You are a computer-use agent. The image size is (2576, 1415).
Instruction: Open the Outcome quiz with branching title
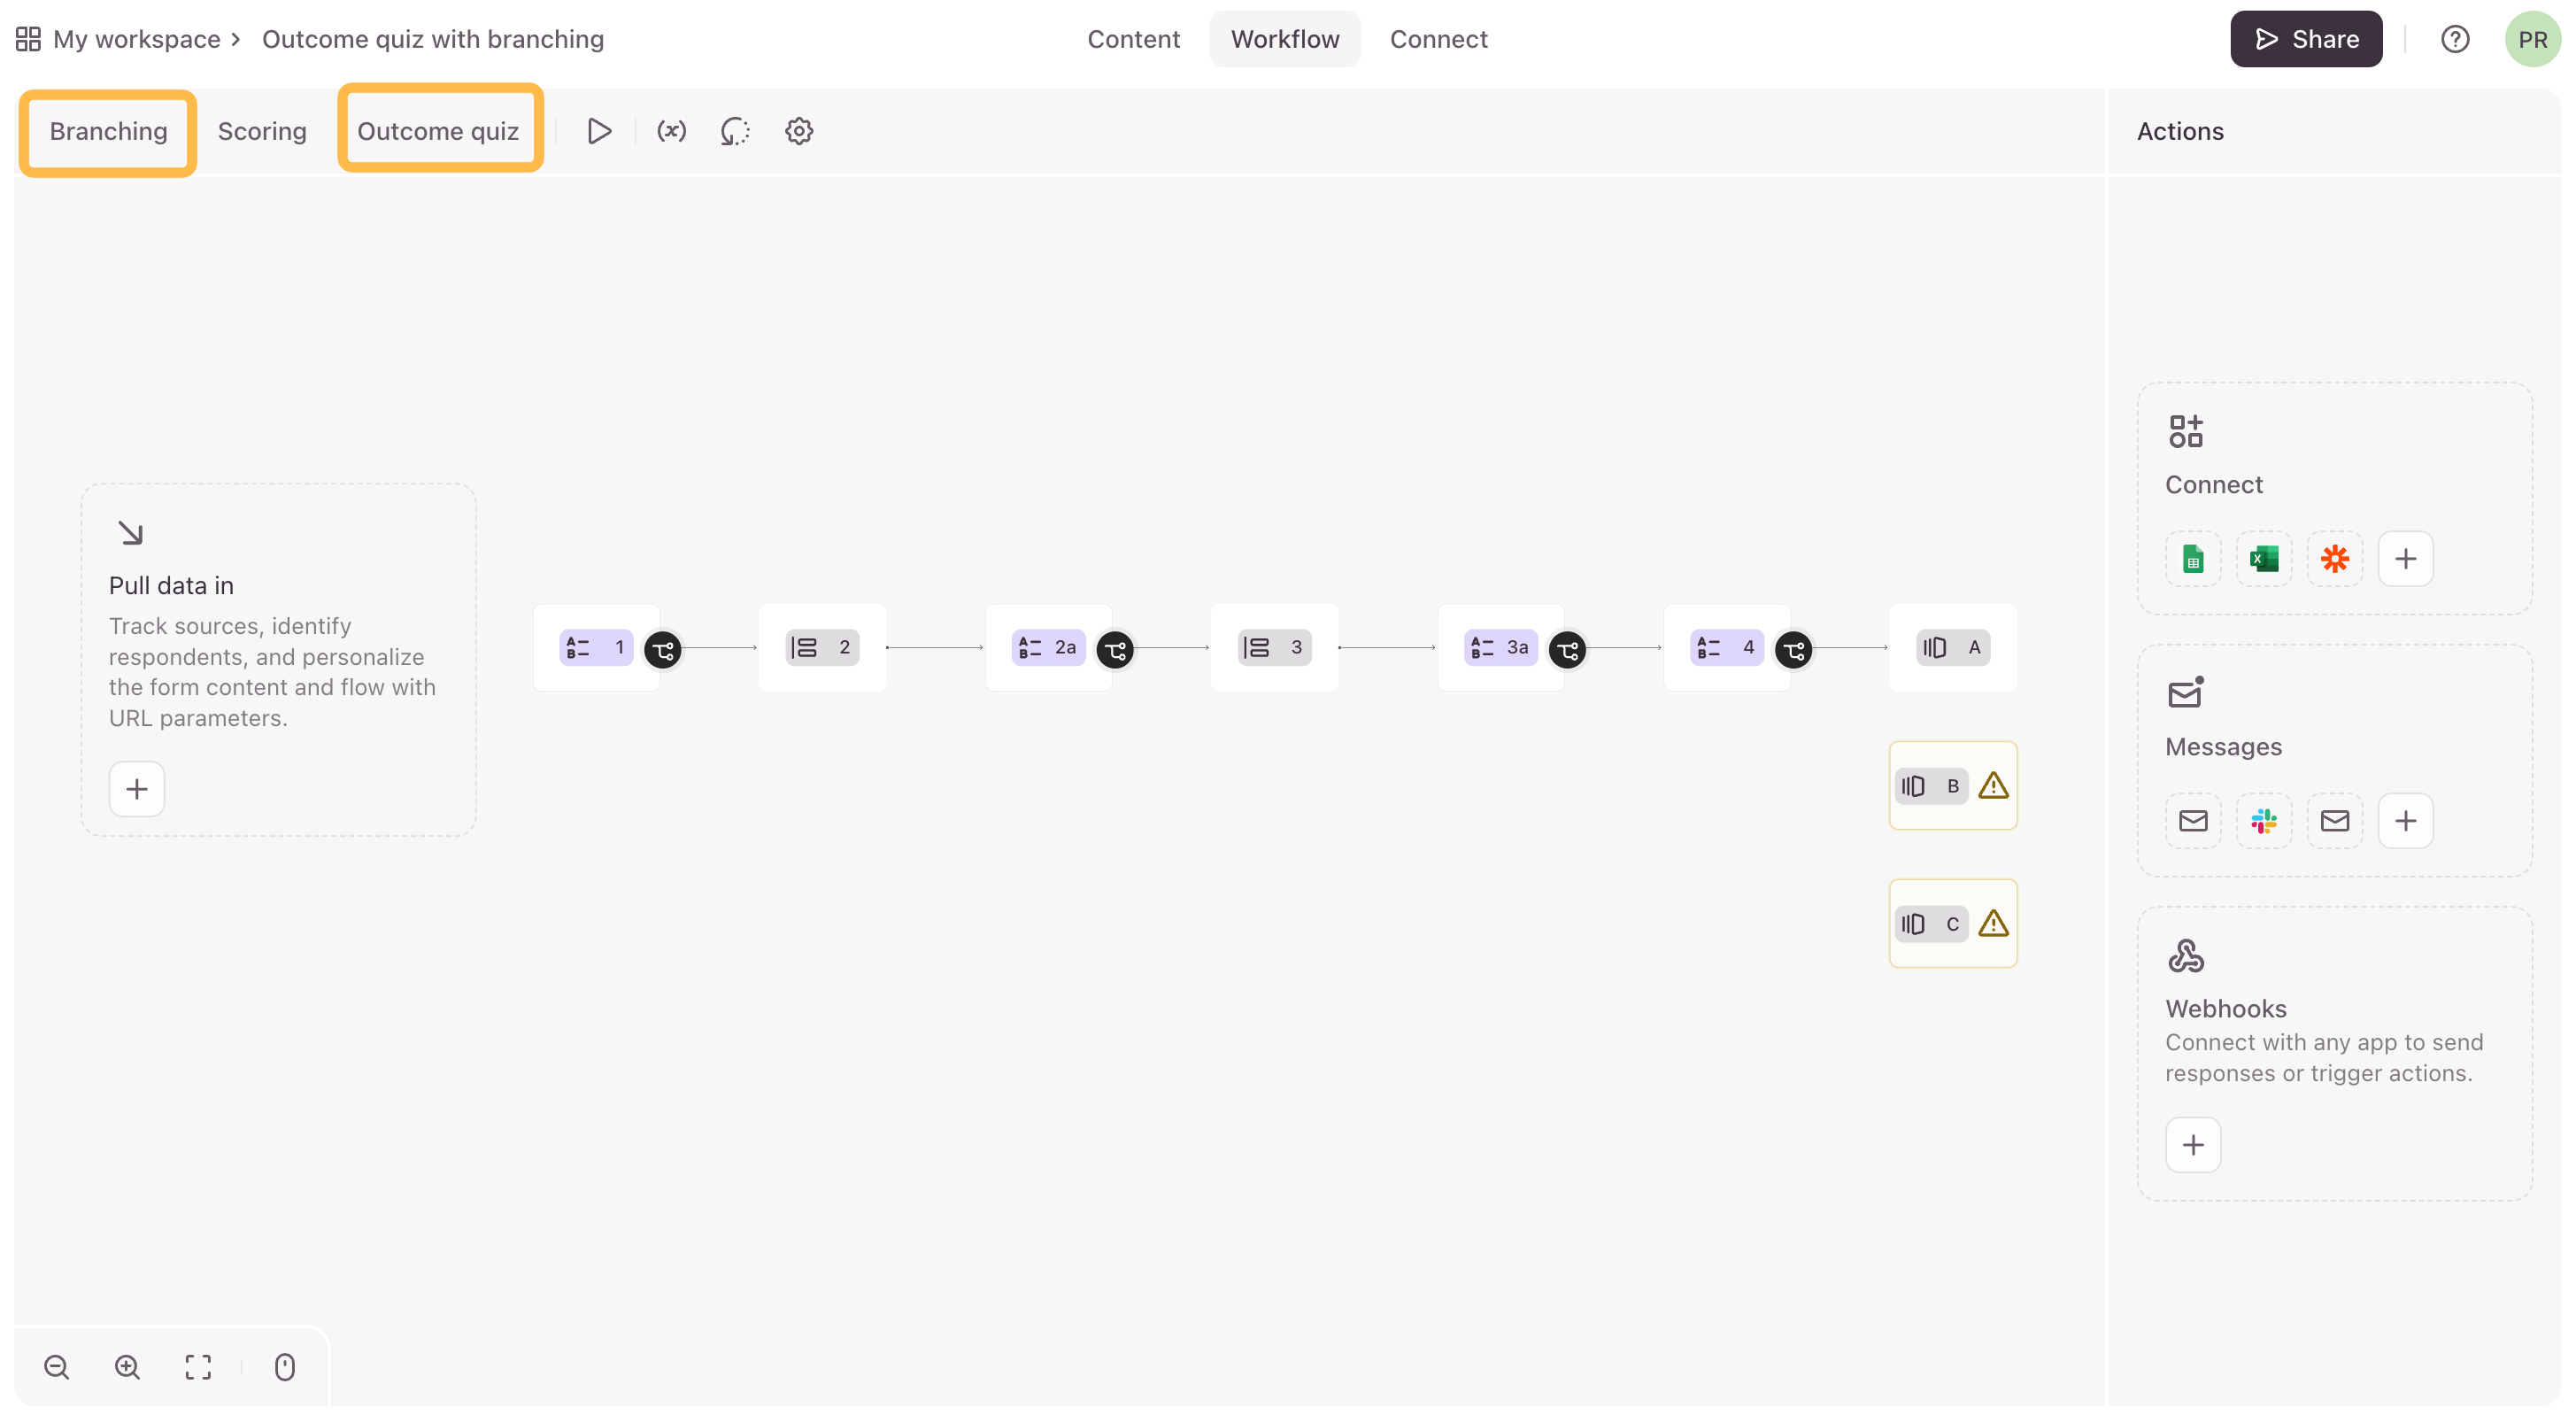pos(433,39)
